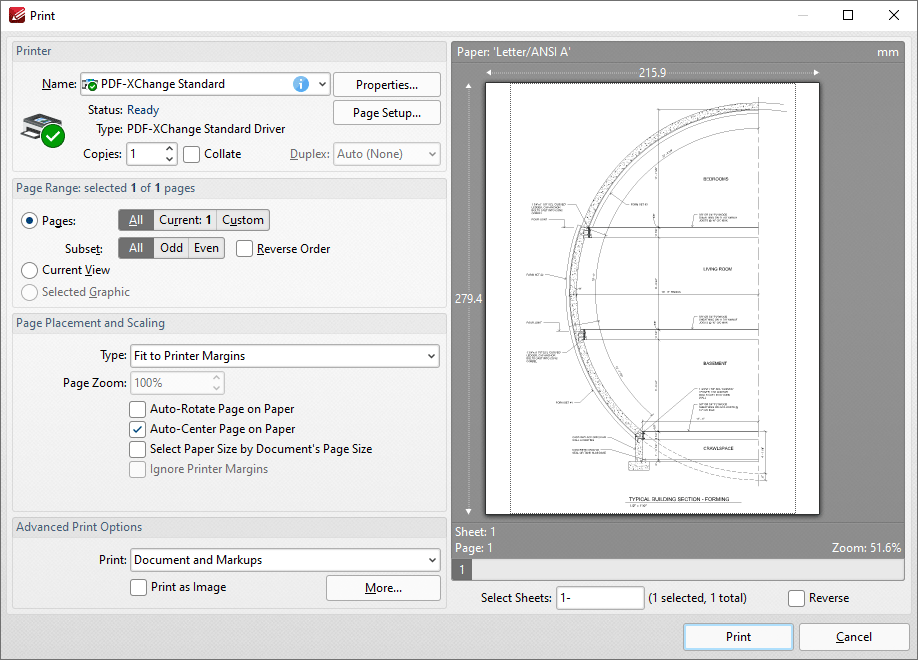The image size is (918, 660).
Task: Enable the Reverse sheets checkbox
Action: pos(796,599)
